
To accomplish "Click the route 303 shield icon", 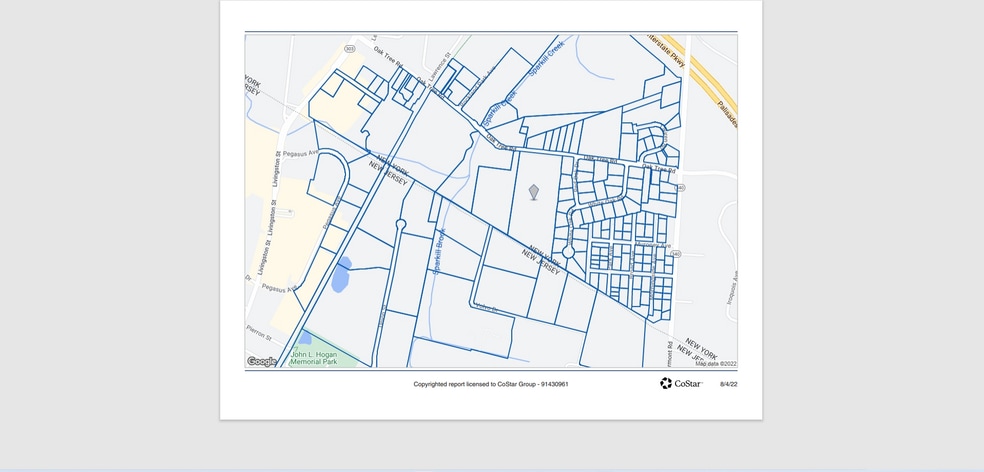I will [x=349, y=48].
